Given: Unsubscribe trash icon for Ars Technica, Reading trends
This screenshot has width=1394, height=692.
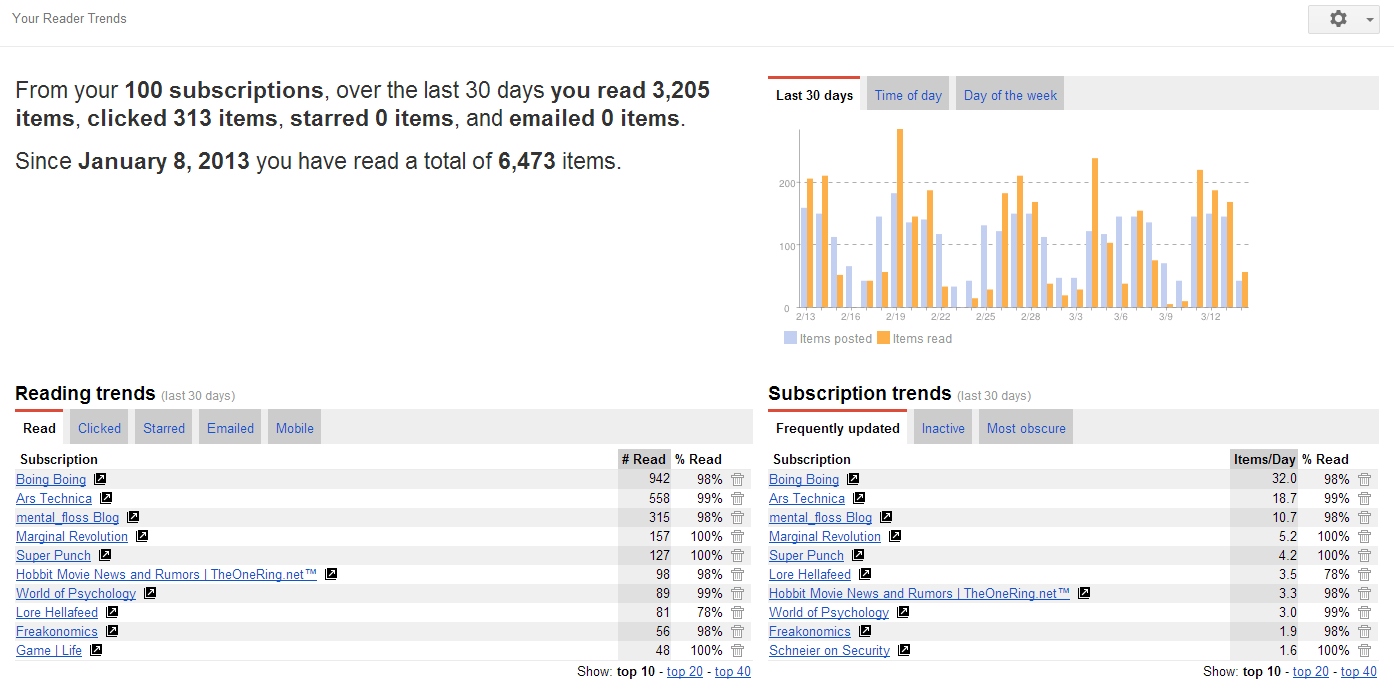Looking at the screenshot, I should [737, 499].
